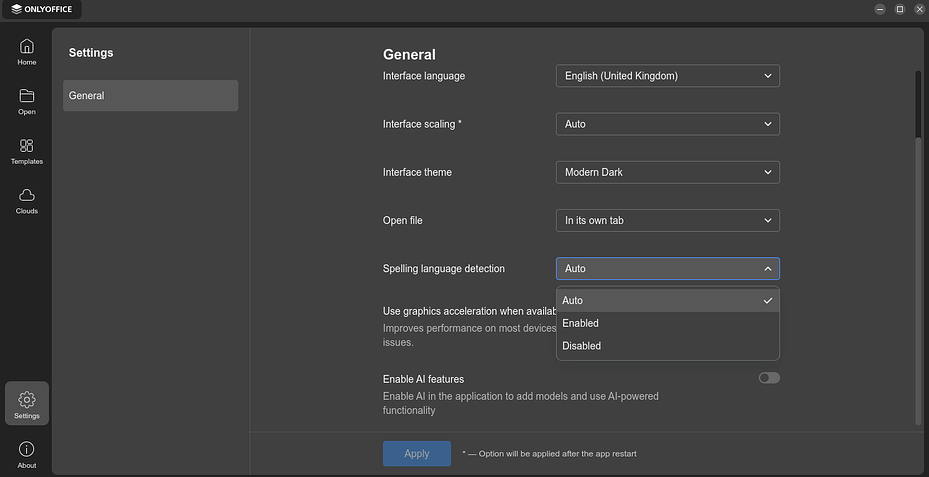The height and width of the screenshot is (477, 929).
Task: Click the Apply button
Action: 417,453
